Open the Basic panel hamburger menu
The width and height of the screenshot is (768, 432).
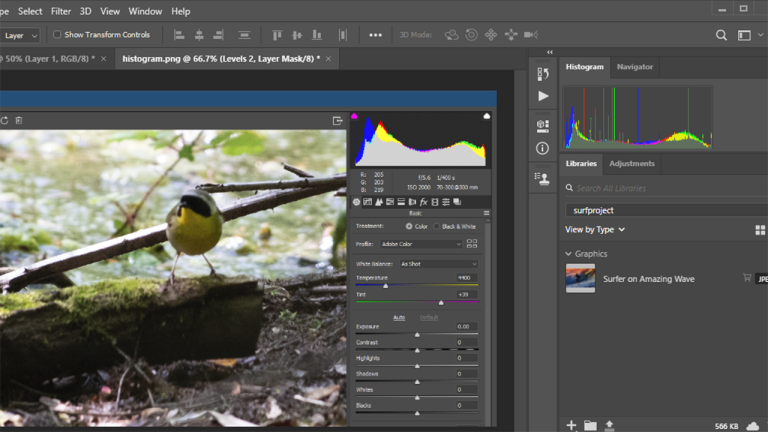(486, 213)
